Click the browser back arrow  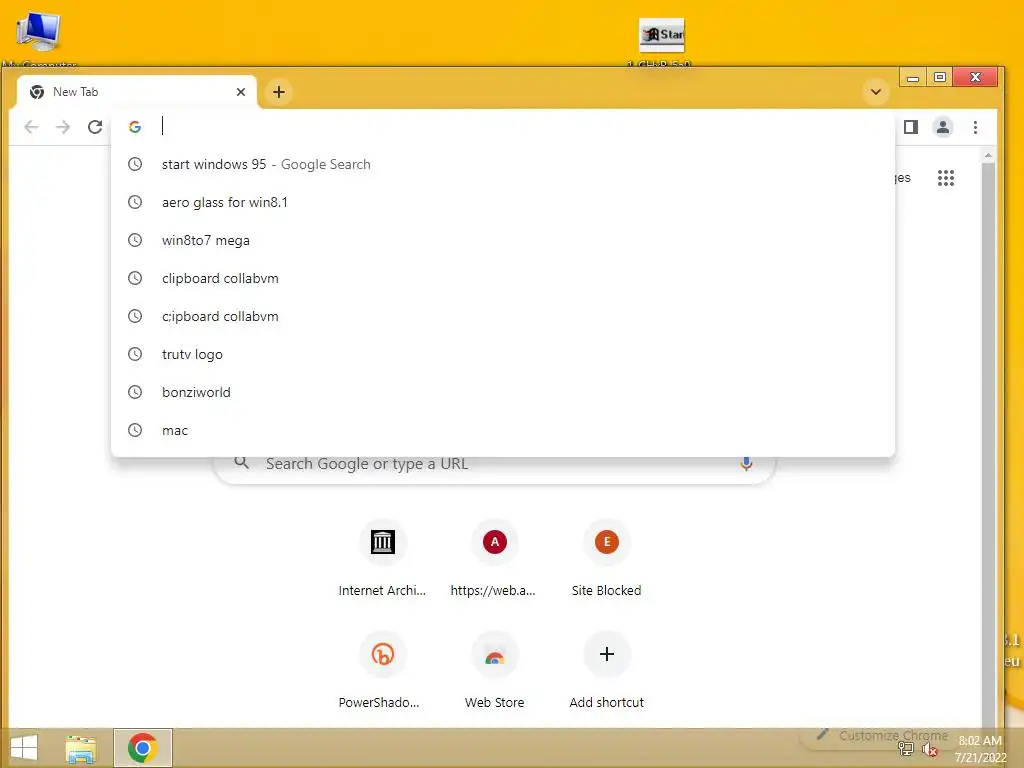click(x=31, y=127)
